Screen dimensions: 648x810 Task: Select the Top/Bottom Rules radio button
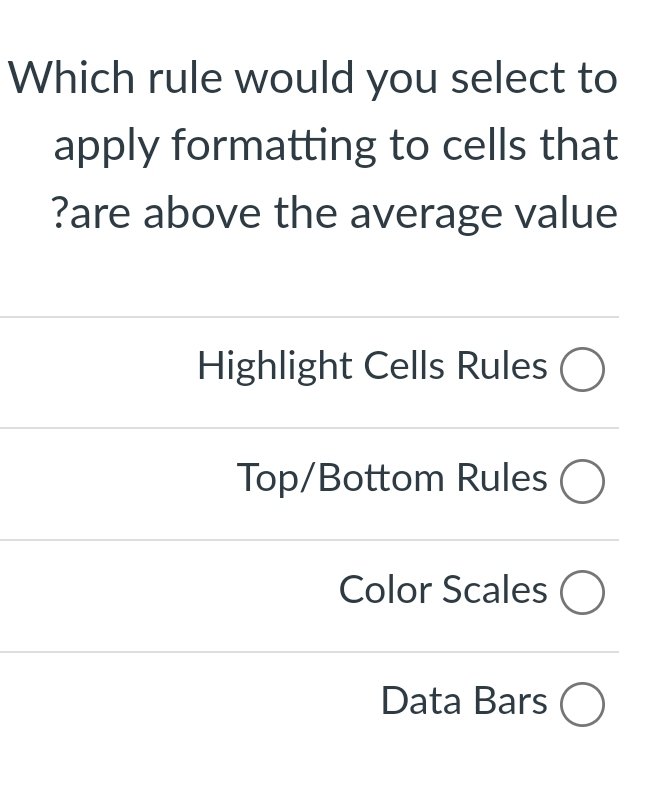pos(582,481)
